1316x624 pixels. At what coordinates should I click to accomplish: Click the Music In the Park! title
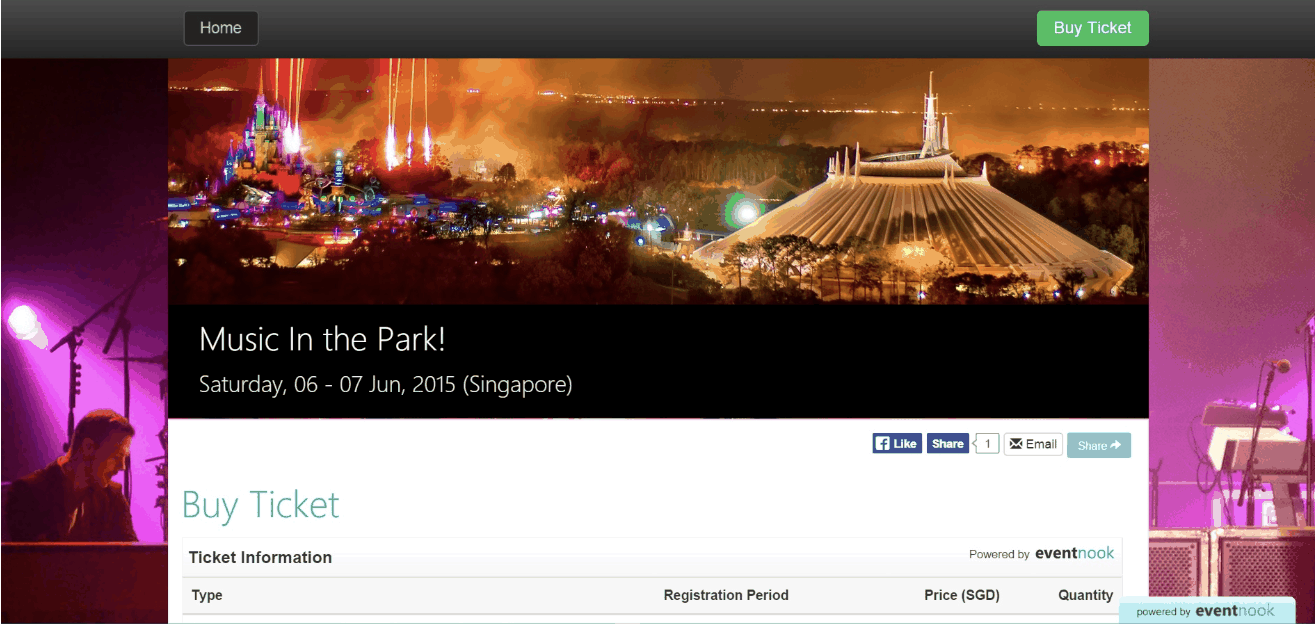(322, 339)
